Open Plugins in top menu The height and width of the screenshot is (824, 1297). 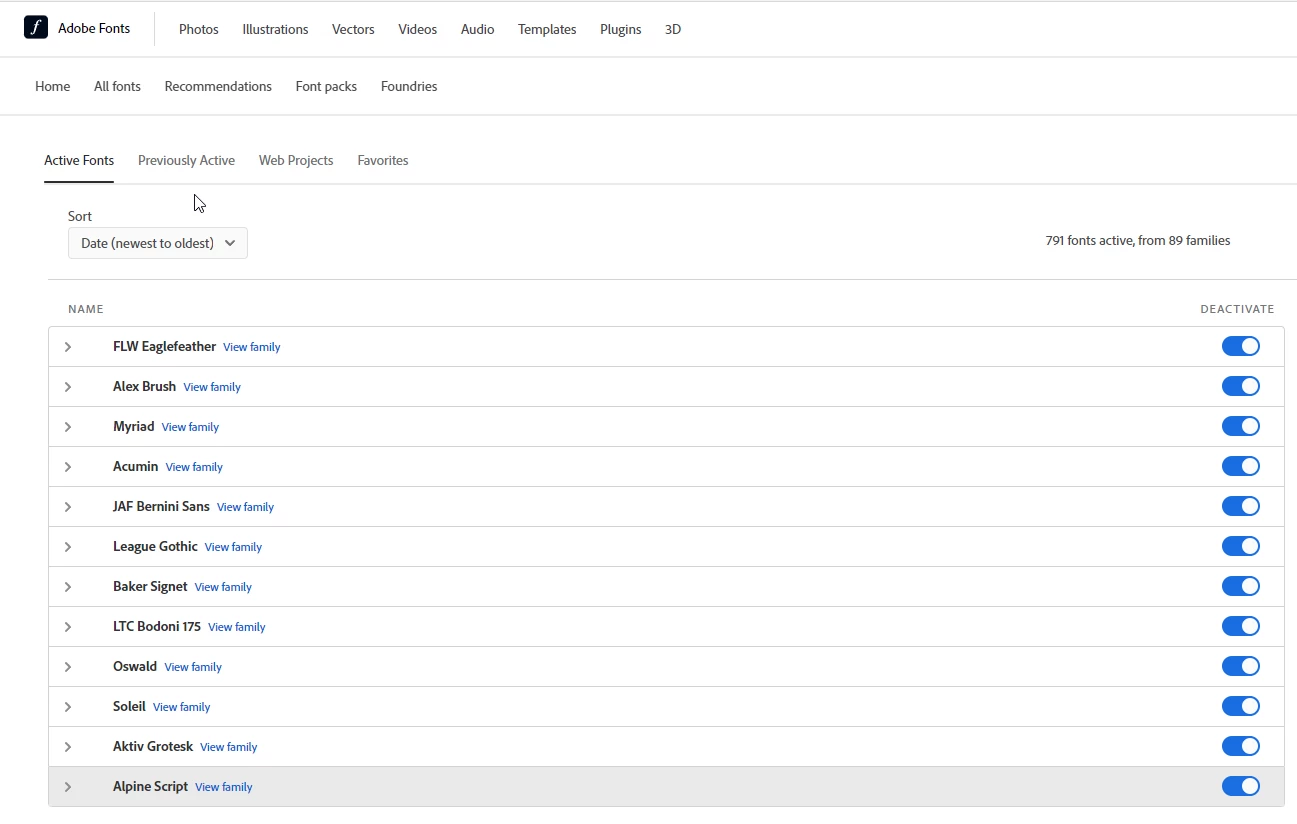620,29
